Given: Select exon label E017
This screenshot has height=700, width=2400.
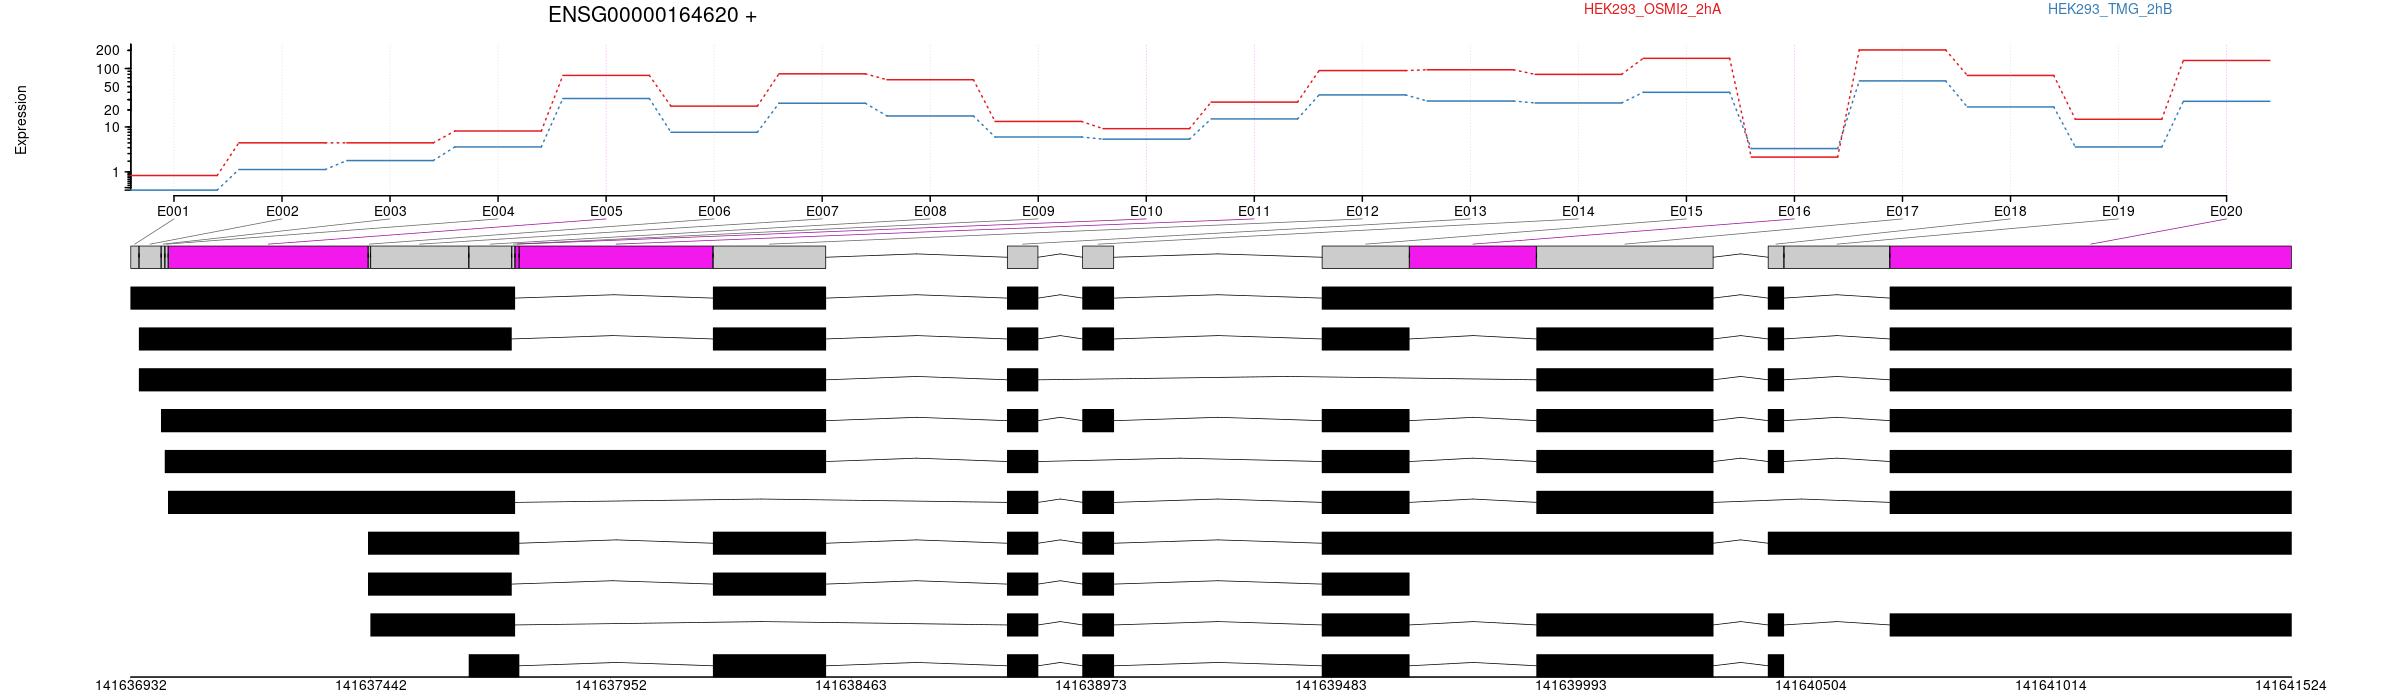Looking at the screenshot, I should [1902, 211].
